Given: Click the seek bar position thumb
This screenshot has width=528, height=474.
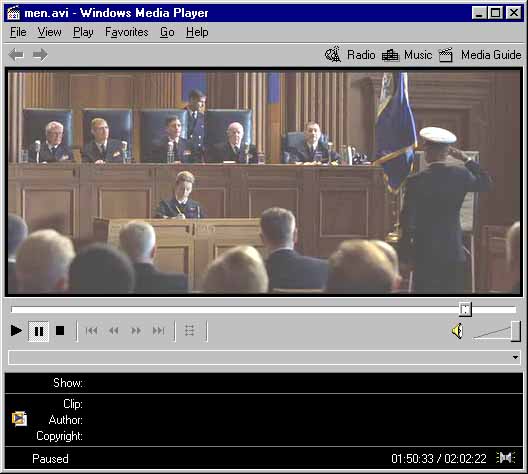Looking at the screenshot, I should coord(465,309).
